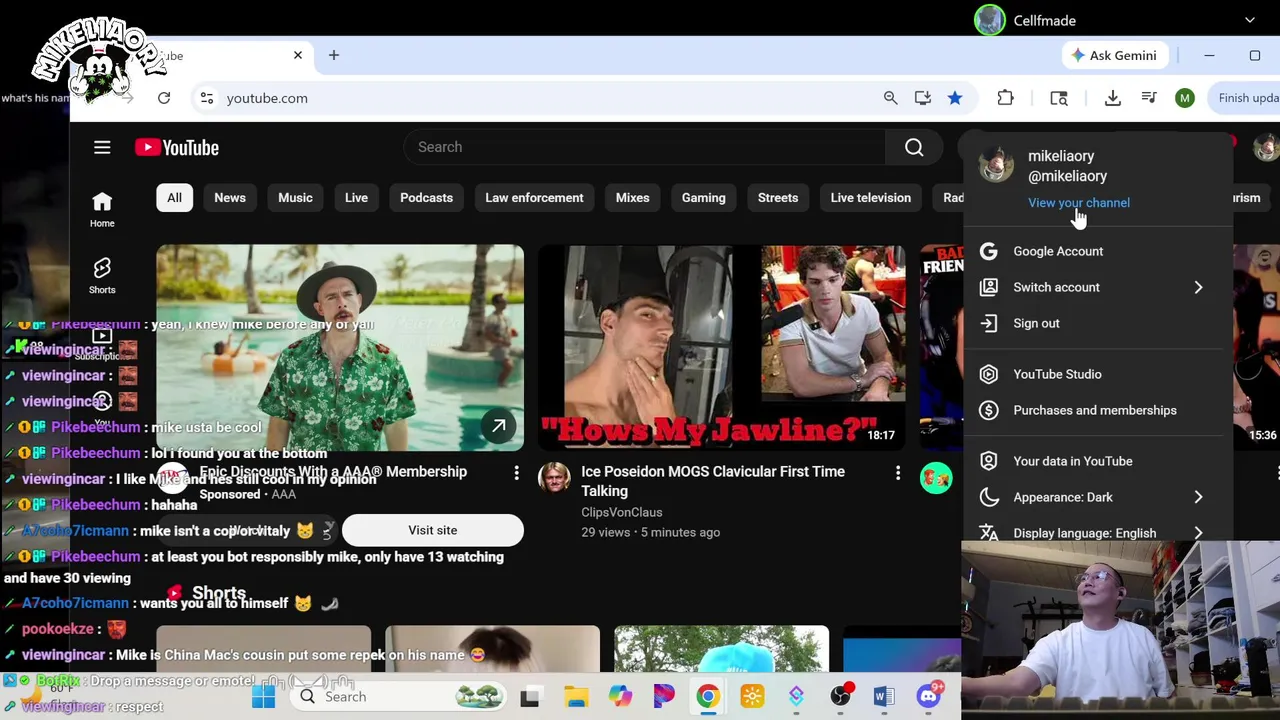Open Chrome extensions puzzle icon

(x=1006, y=98)
